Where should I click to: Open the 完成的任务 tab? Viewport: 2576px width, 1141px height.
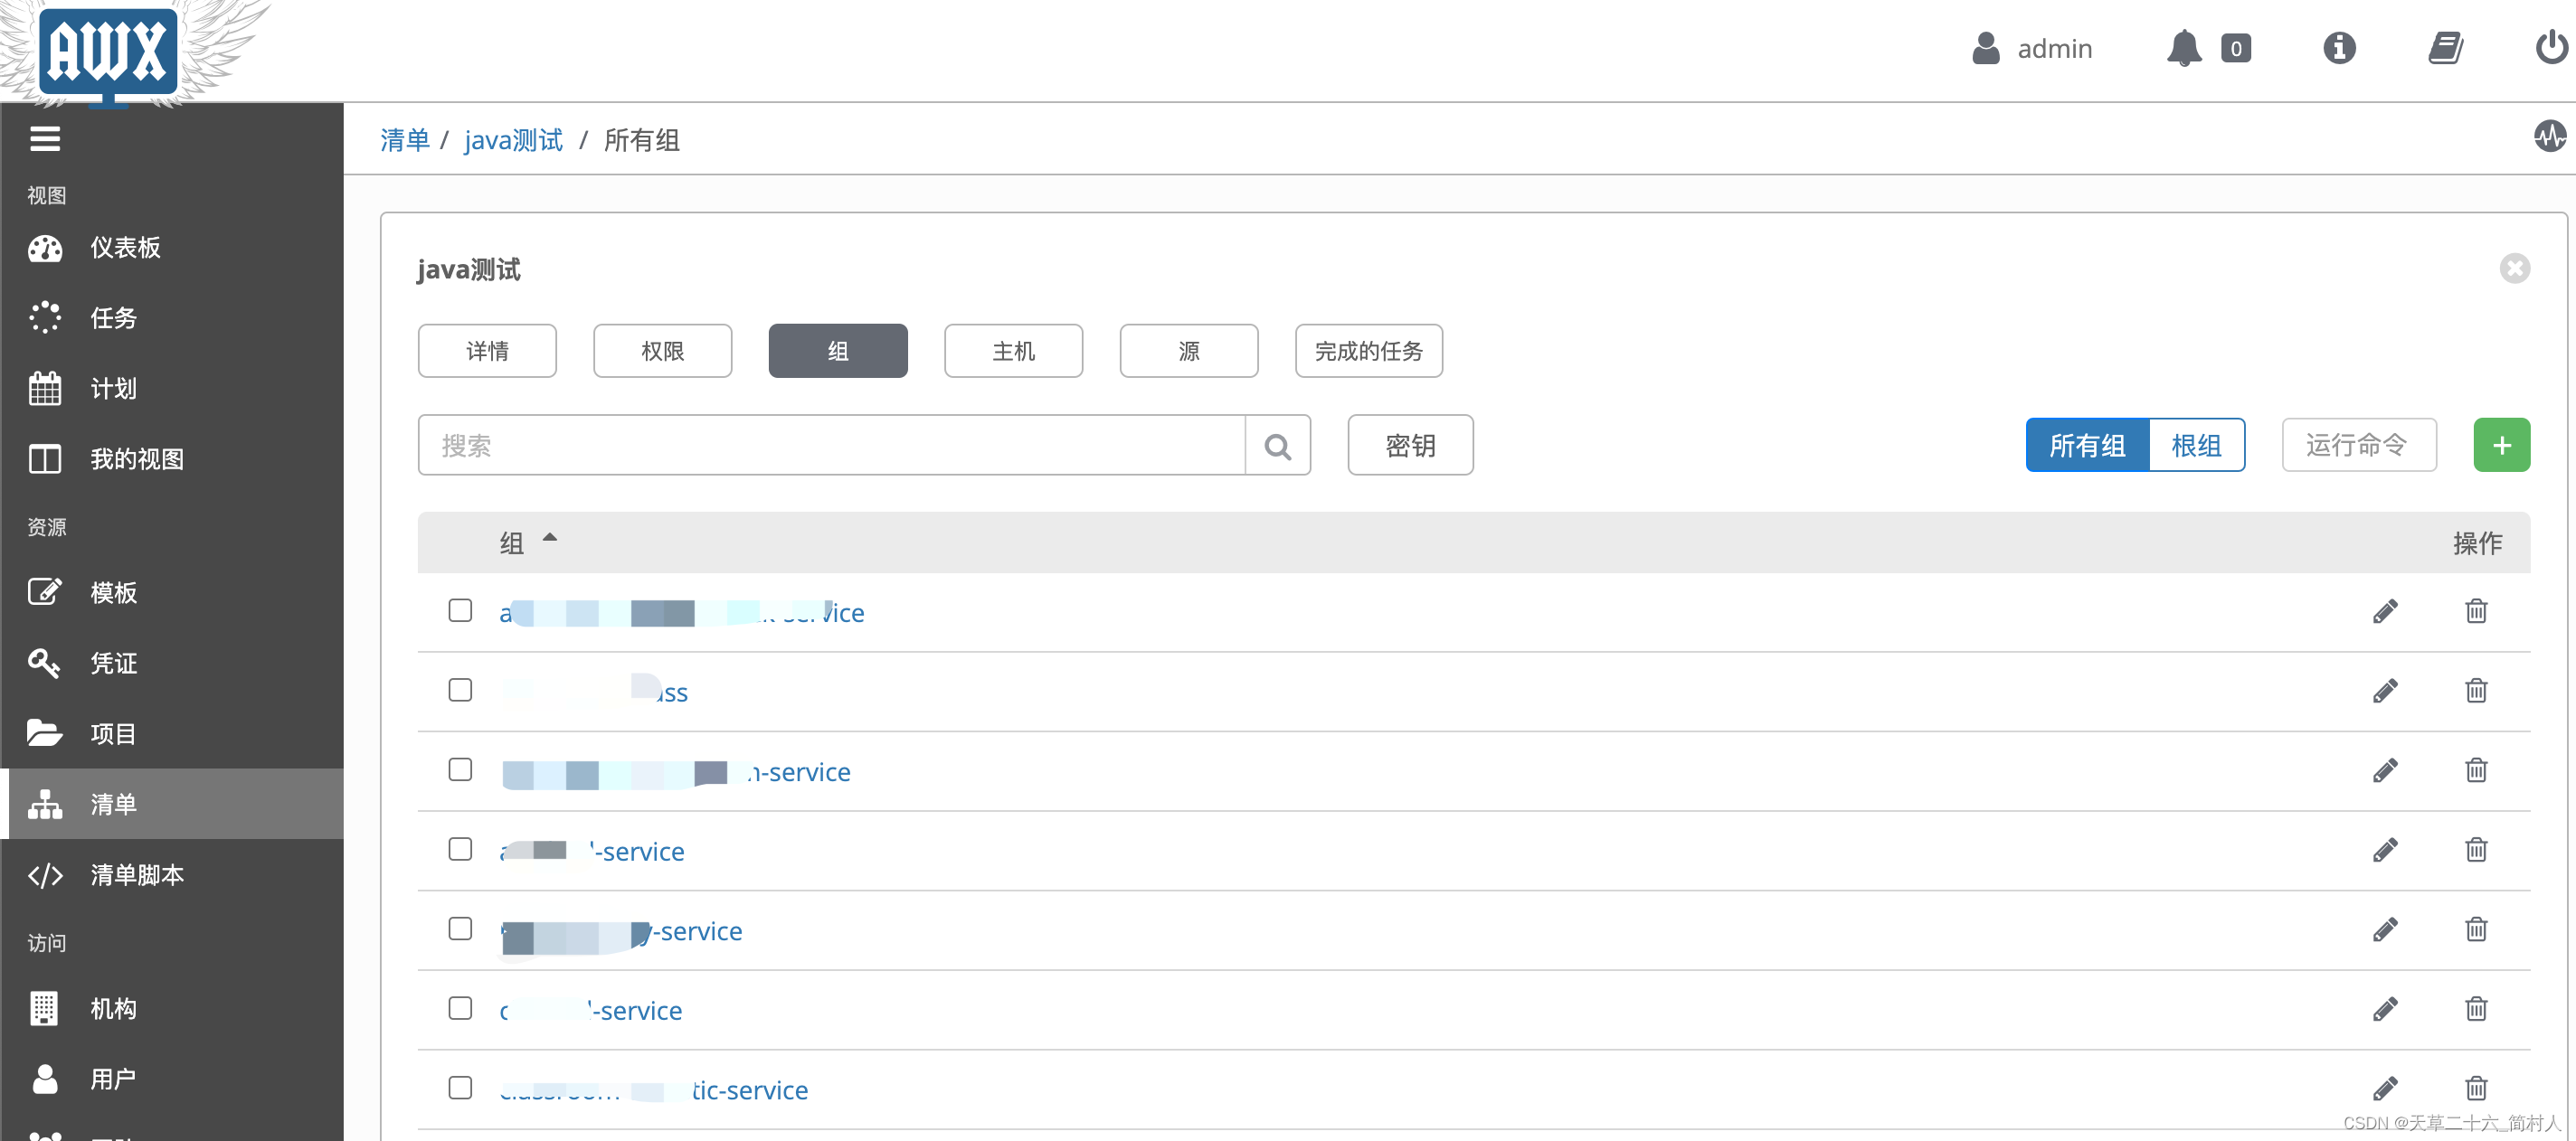click(x=1368, y=351)
